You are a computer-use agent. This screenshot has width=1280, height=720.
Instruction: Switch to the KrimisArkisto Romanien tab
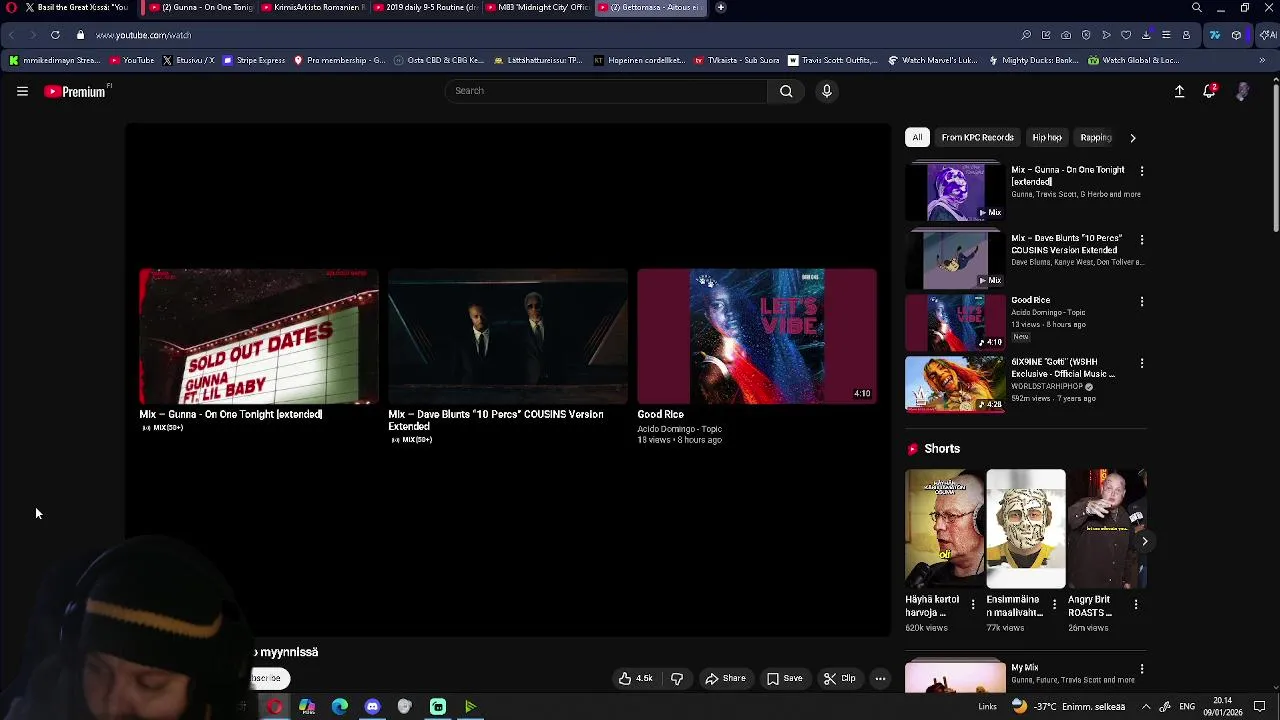[x=313, y=7]
